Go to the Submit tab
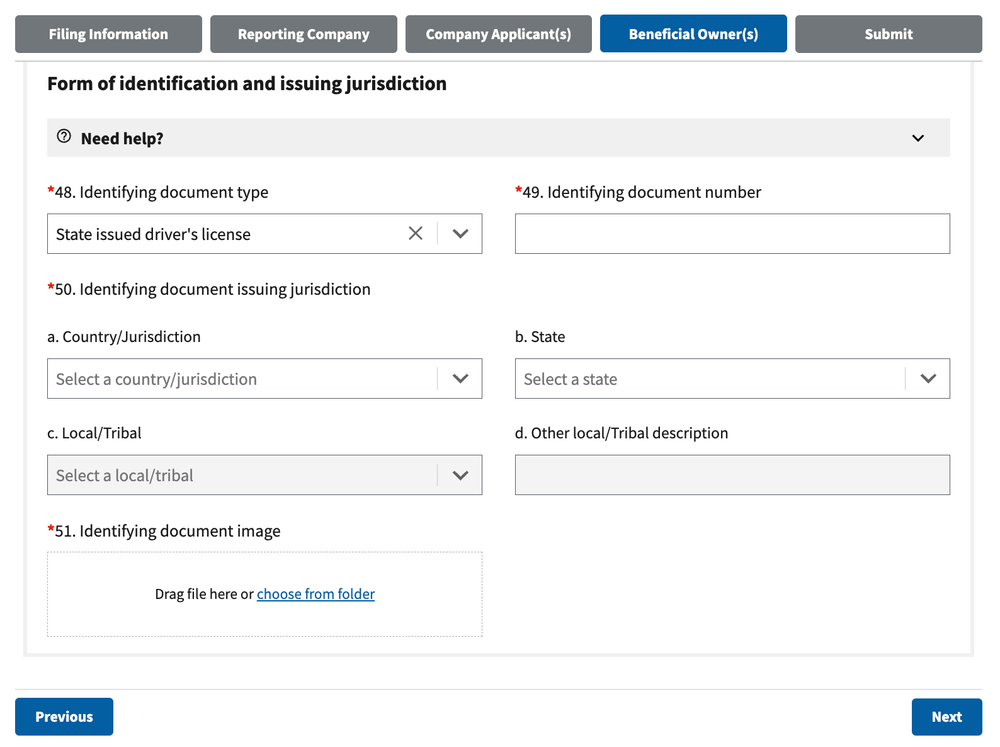1000x747 pixels. pyautogui.click(x=888, y=34)
